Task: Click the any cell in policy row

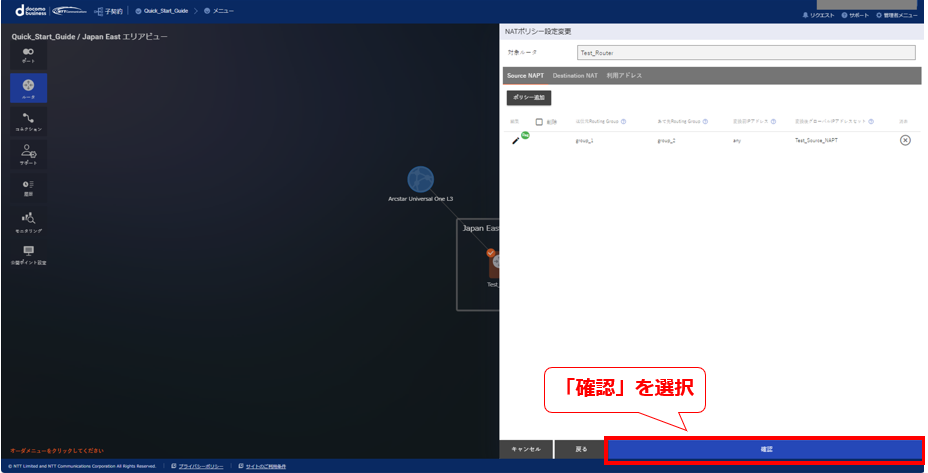Action: [x=737, y=141]
